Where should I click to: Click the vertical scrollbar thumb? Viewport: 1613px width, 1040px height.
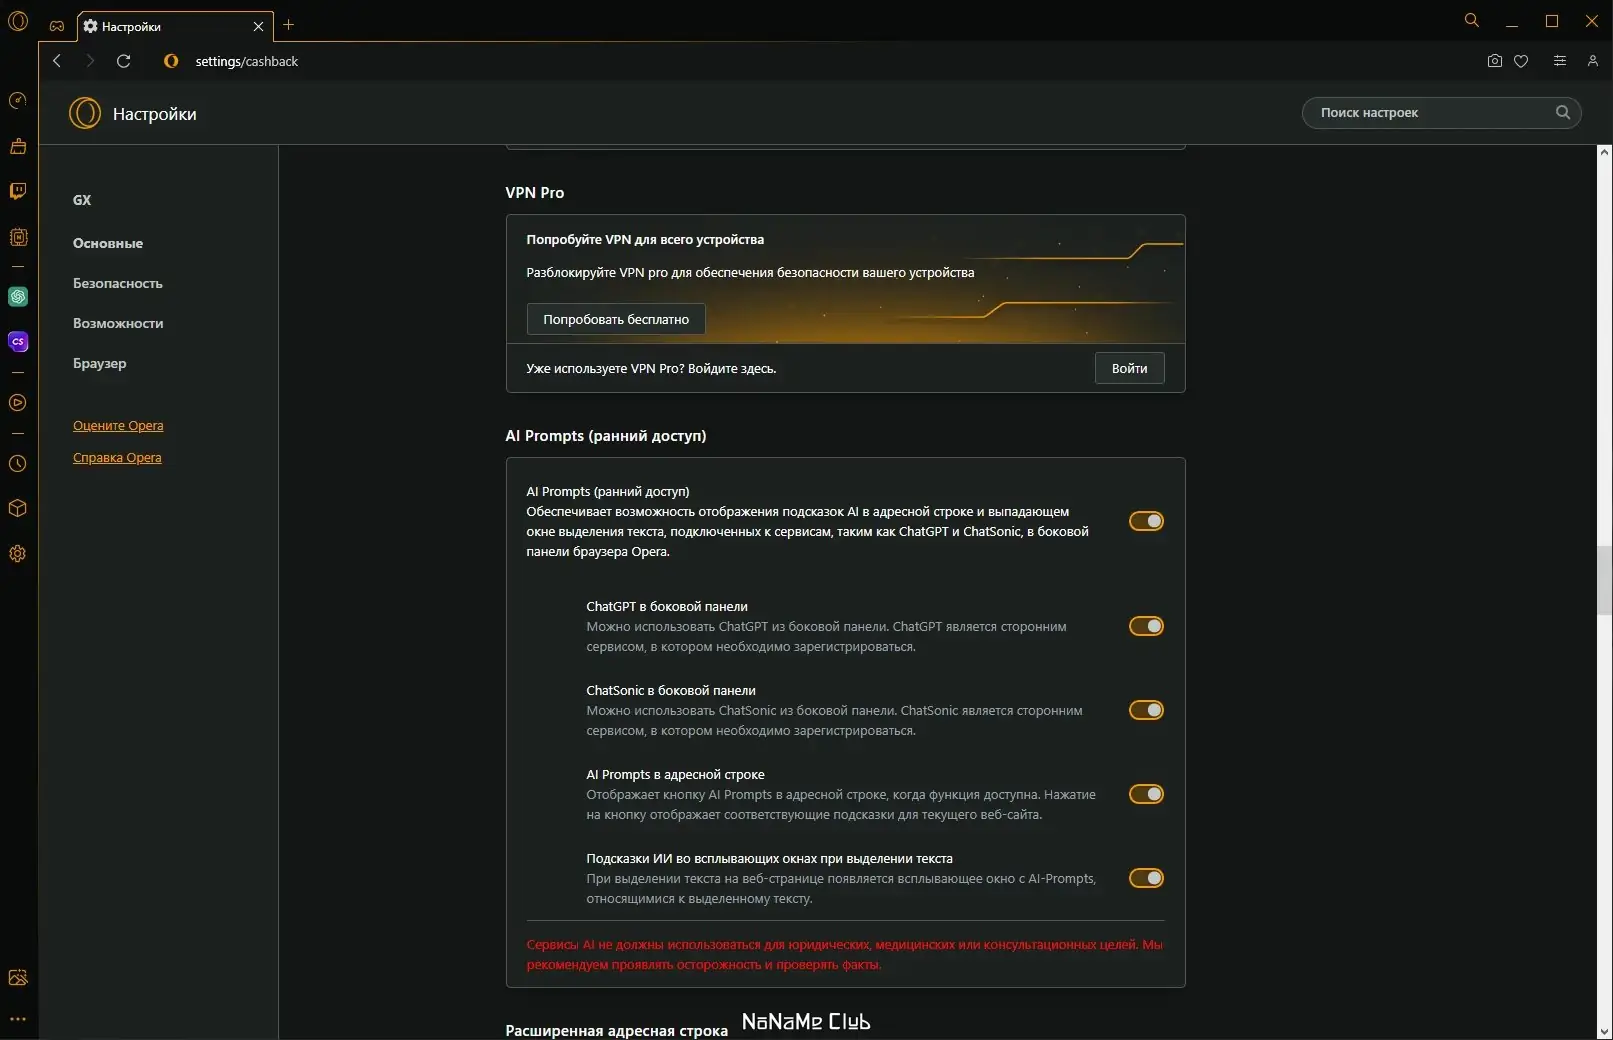pyautogui.click(x=1604, y=580)
